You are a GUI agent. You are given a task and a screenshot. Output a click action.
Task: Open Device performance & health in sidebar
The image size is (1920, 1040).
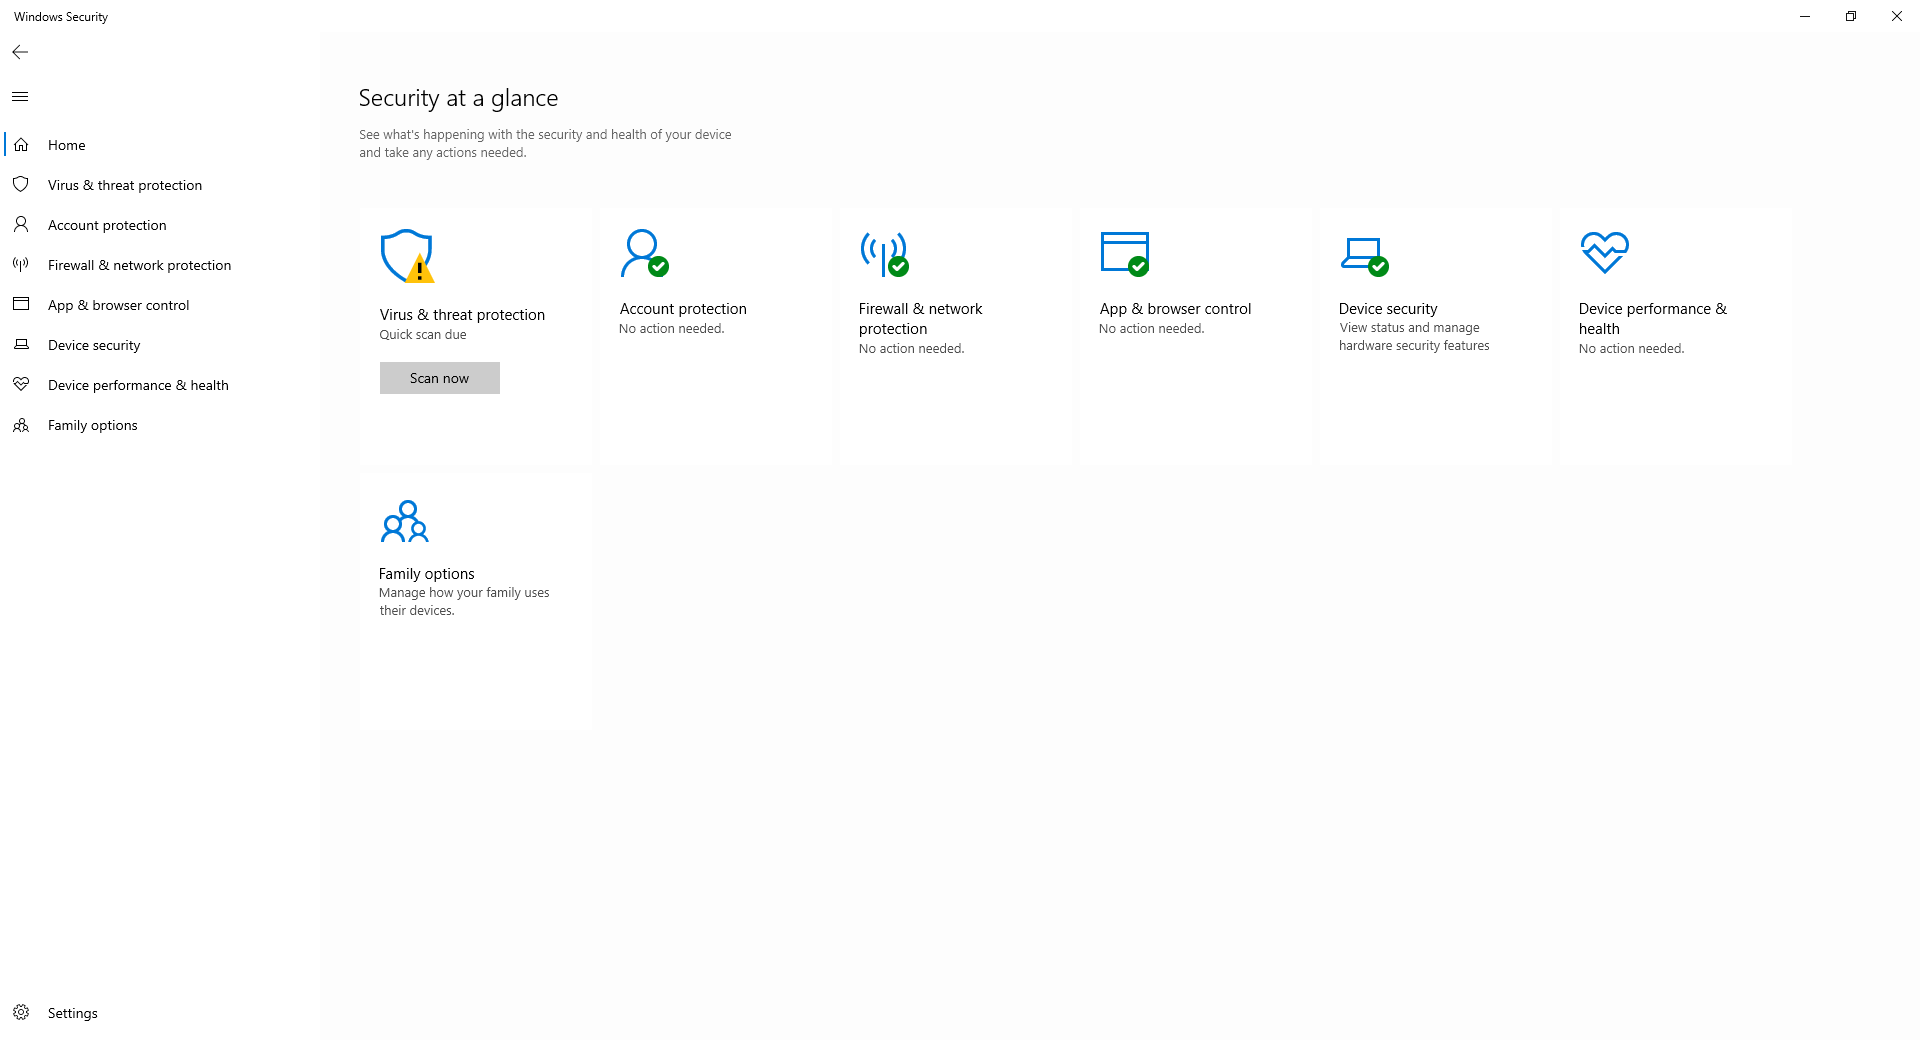[x=138, y=385]
